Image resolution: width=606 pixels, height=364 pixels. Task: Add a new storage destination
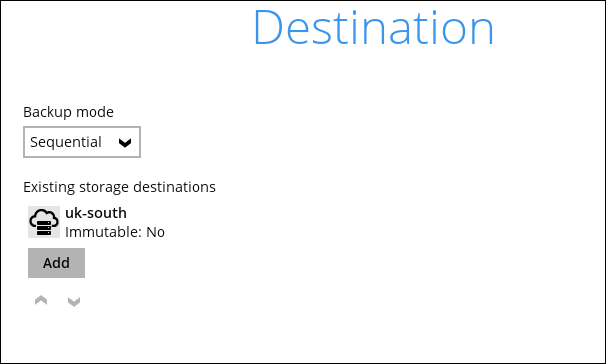click(56, 263)
